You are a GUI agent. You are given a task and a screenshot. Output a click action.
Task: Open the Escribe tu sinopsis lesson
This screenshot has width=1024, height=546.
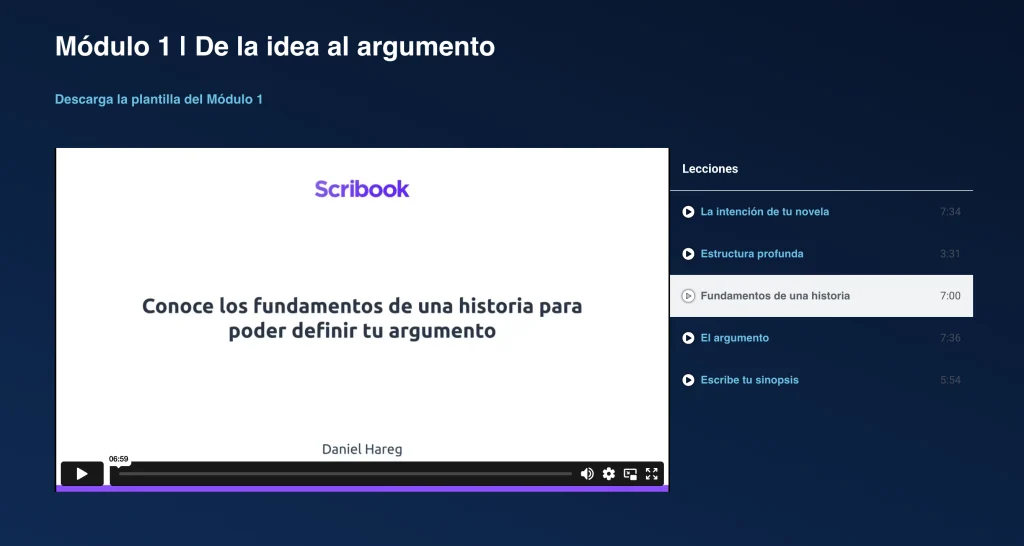coord(749,380)
